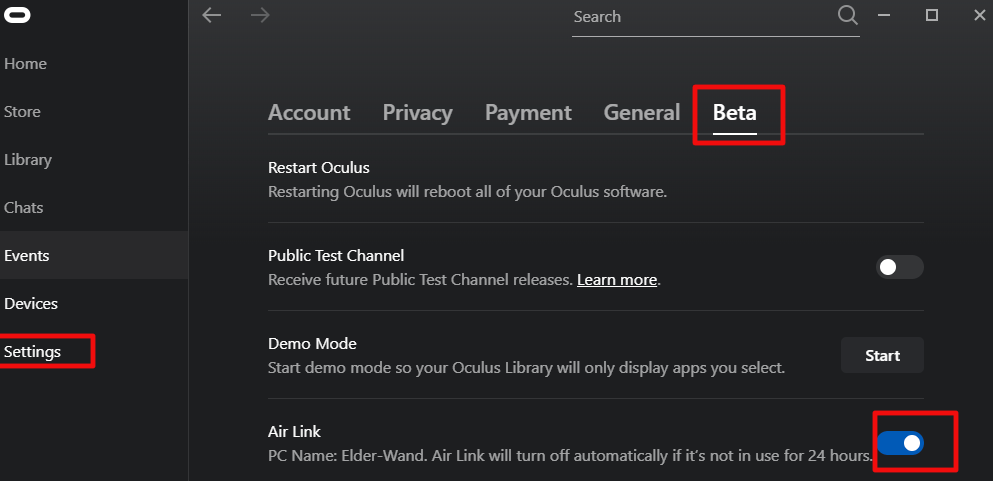993x481 pixels.
Task: Select the Payment tab
Action: click(528, 113)
